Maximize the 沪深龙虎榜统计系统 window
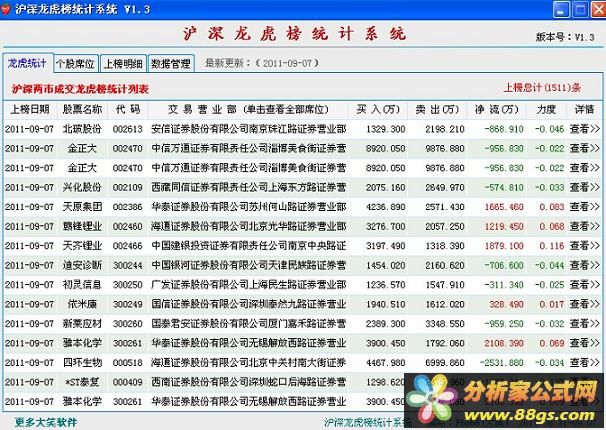This screenshot has width=606, height=430. click(580, 9)
